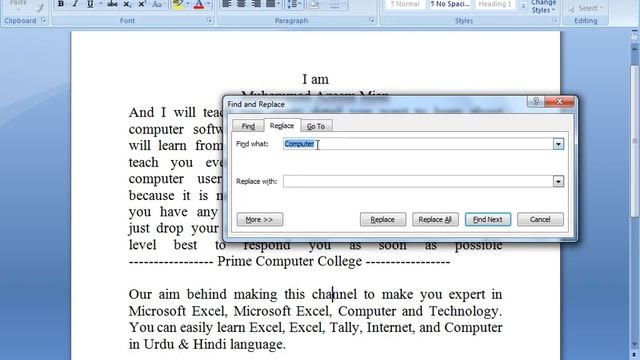The image size is (640, 360).
Task: Align text right
Action: pos(256,4)
